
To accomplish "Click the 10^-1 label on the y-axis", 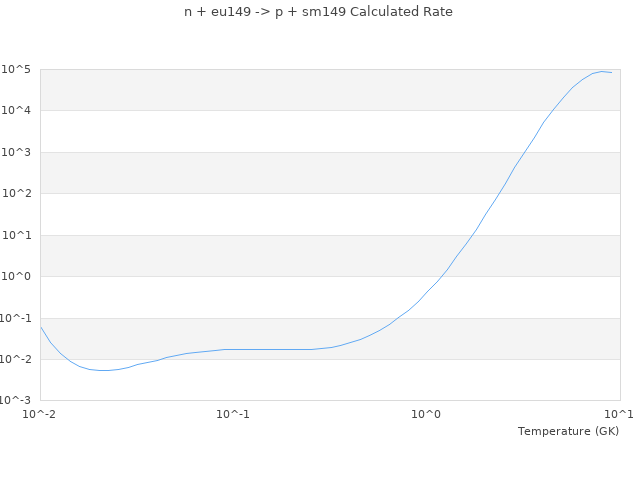I will (x=17, y=318).
